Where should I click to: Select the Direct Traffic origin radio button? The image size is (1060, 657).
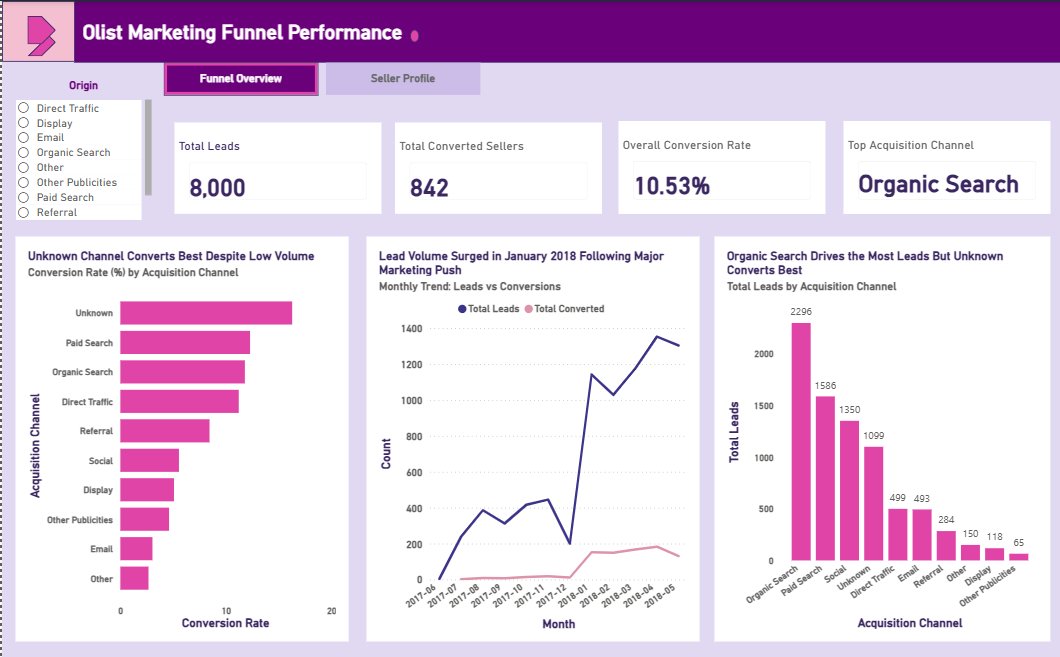24,108
